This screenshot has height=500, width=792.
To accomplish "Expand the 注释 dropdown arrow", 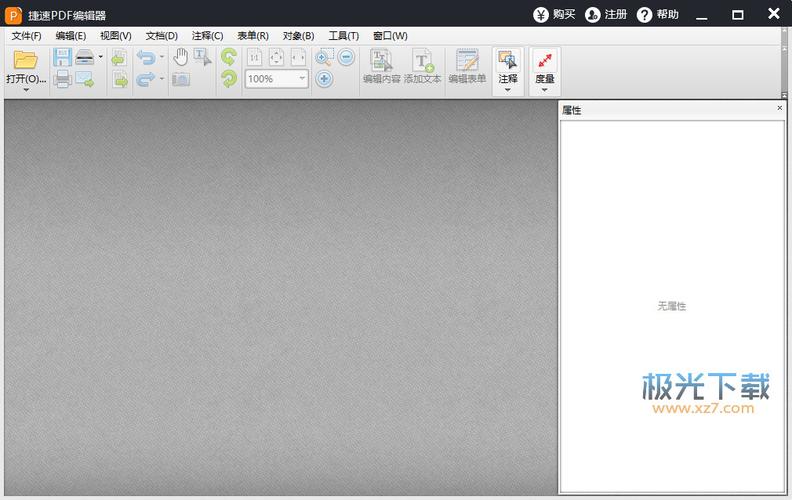I will (x=508, y=90).
